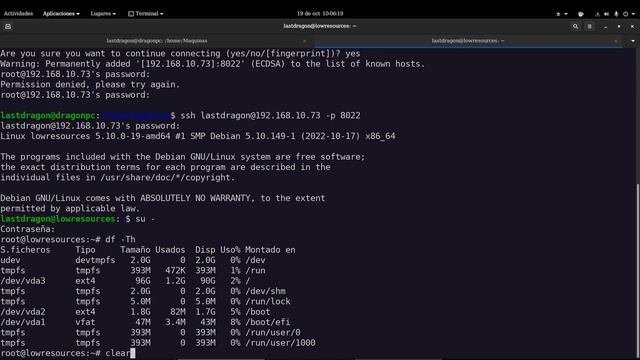Click the 'S.ficheros' column header

pyautogui.click(x=25, y=250)
